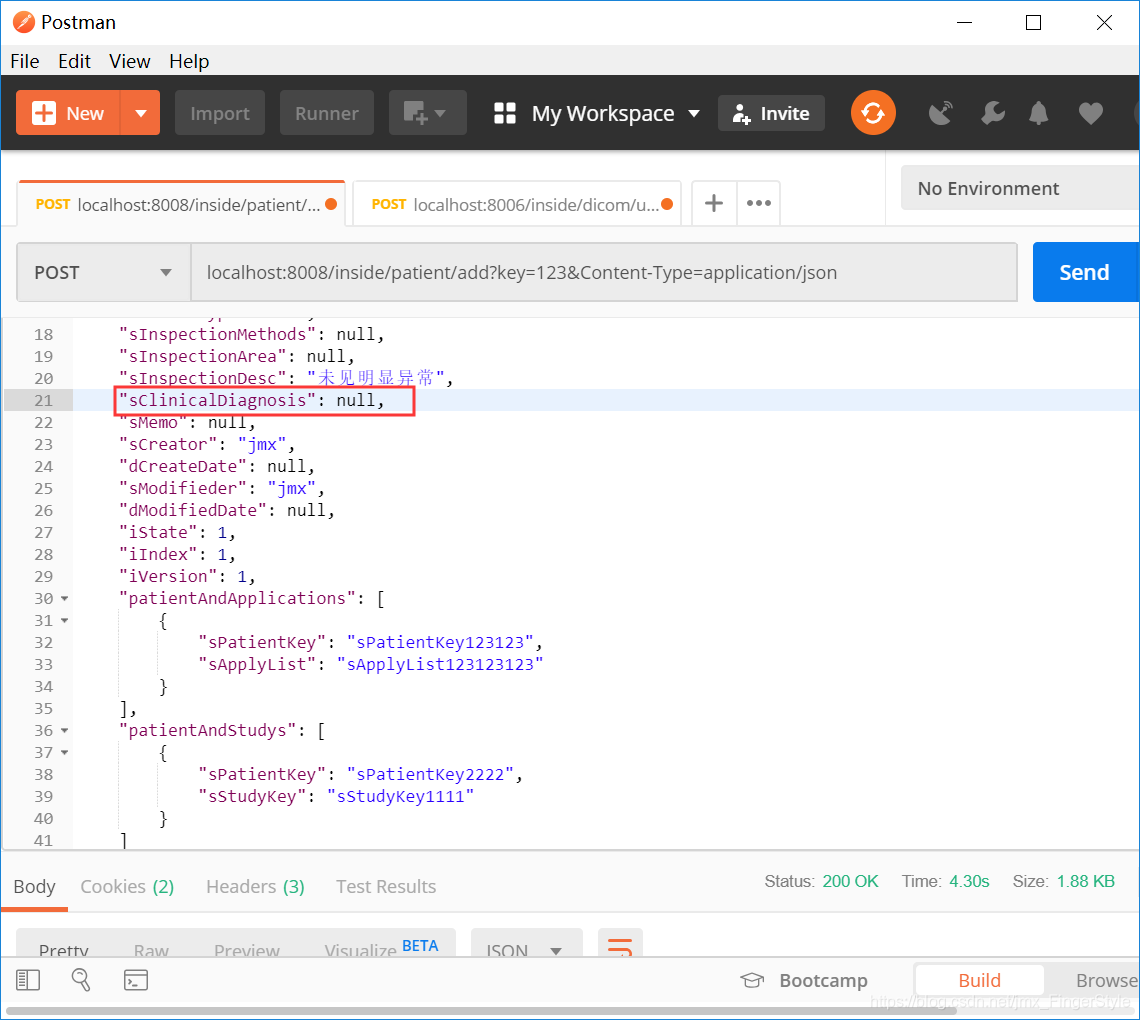
Task: Select the Browse mode
Action: [x=1107, y=980]
